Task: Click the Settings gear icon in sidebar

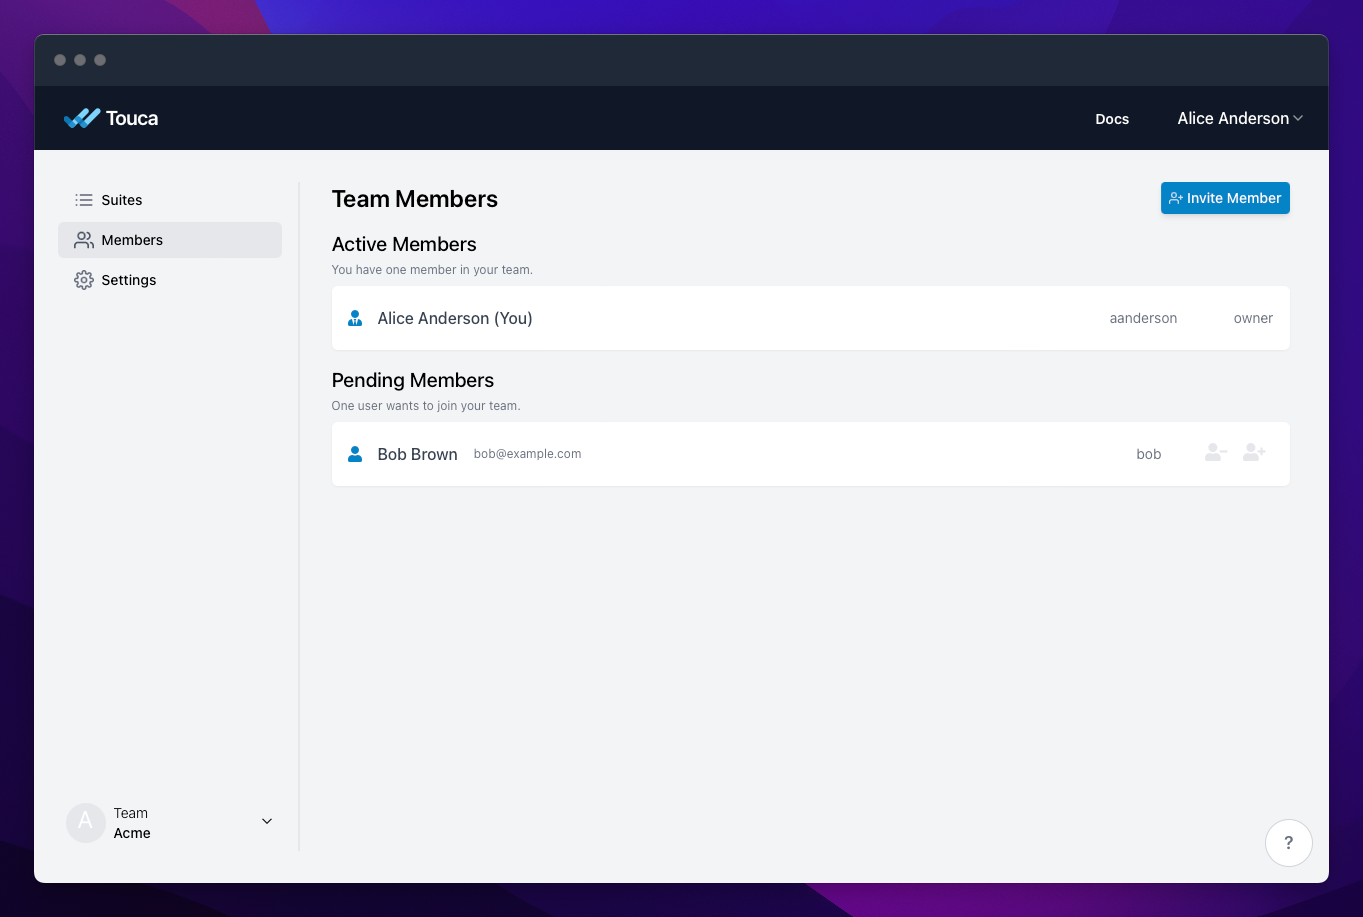Action: coord(84,280)
